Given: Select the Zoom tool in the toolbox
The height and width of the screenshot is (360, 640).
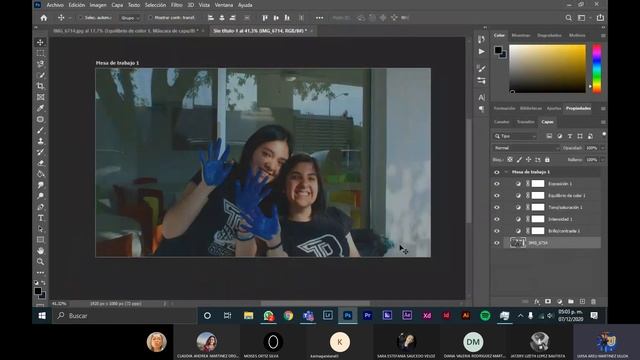Looking at the screenshot, I should click(40, 262).
